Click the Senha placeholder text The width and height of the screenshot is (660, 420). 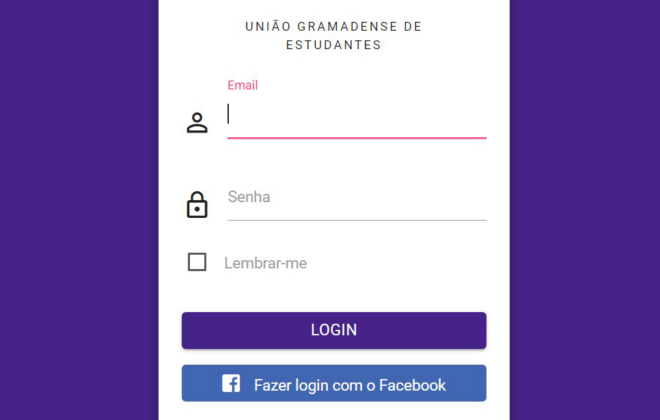pyautogui.click(x=249, y=197)
